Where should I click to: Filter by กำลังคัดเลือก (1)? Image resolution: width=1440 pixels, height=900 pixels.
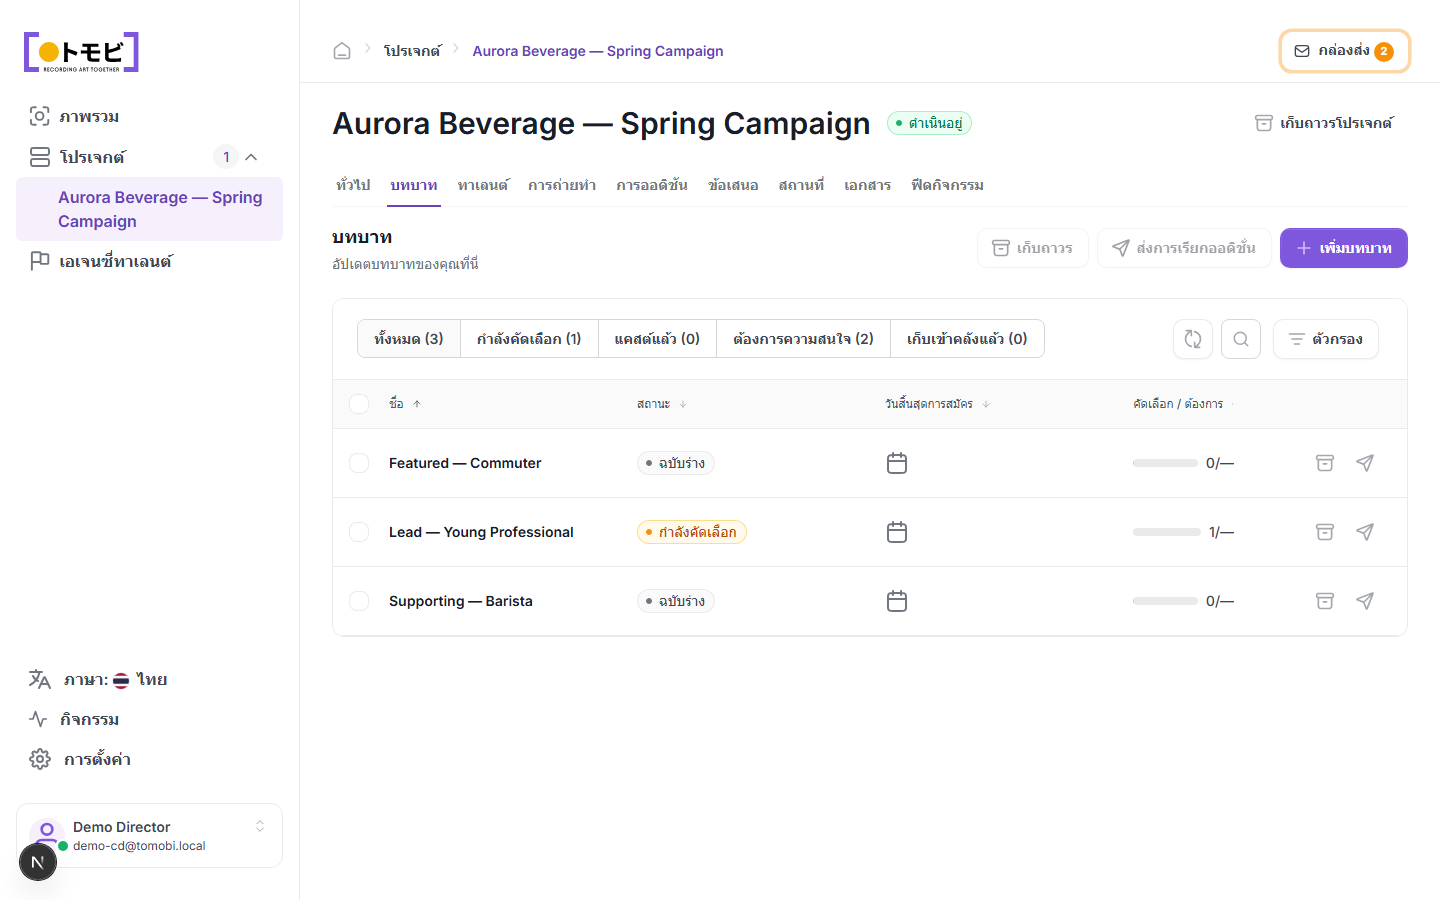[x=529, y=339]
